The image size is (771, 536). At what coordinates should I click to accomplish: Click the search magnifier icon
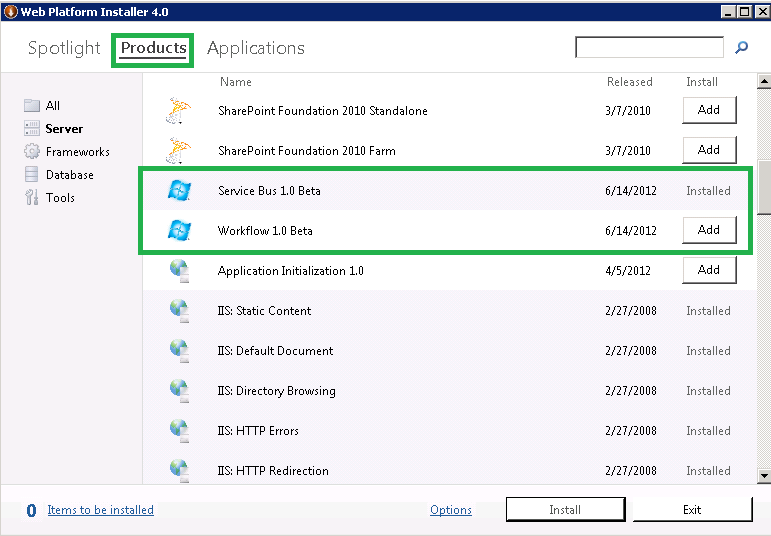pos(741,47)
